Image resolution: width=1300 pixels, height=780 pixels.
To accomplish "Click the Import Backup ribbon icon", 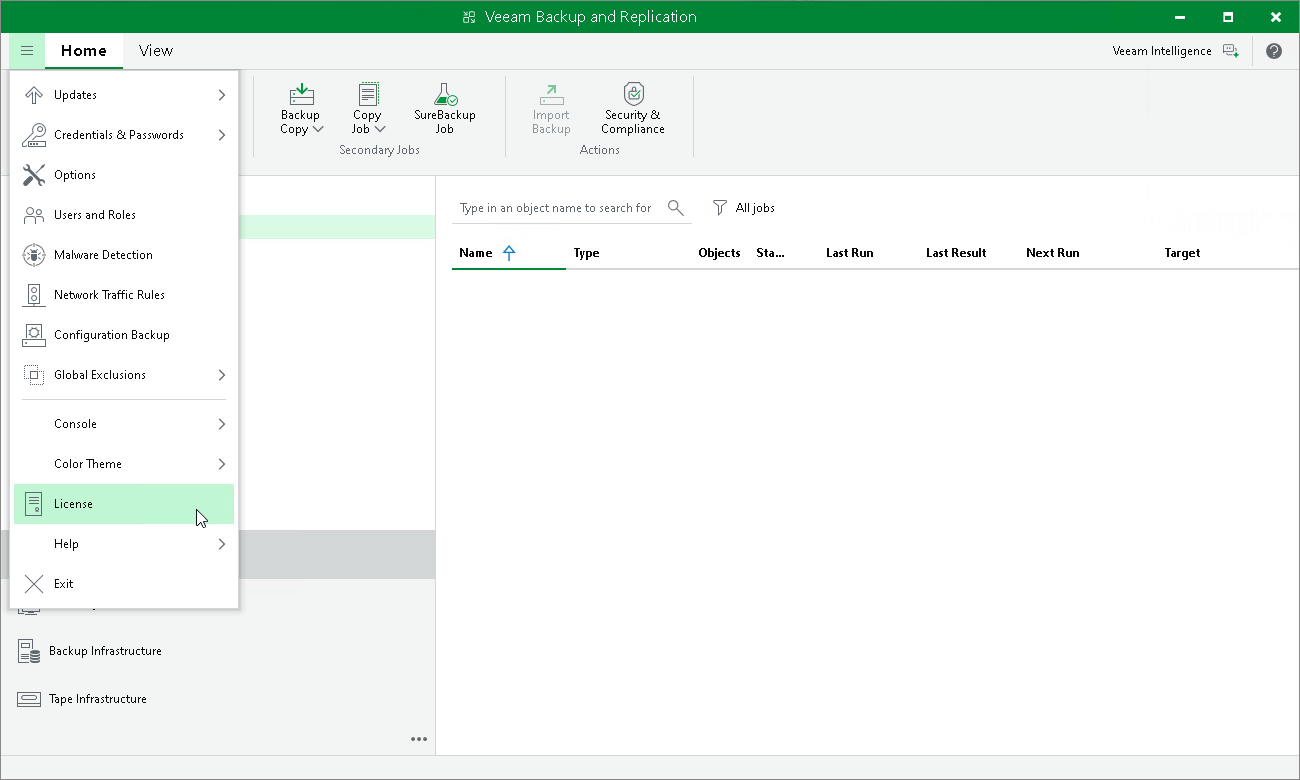I will pos(551,95).
